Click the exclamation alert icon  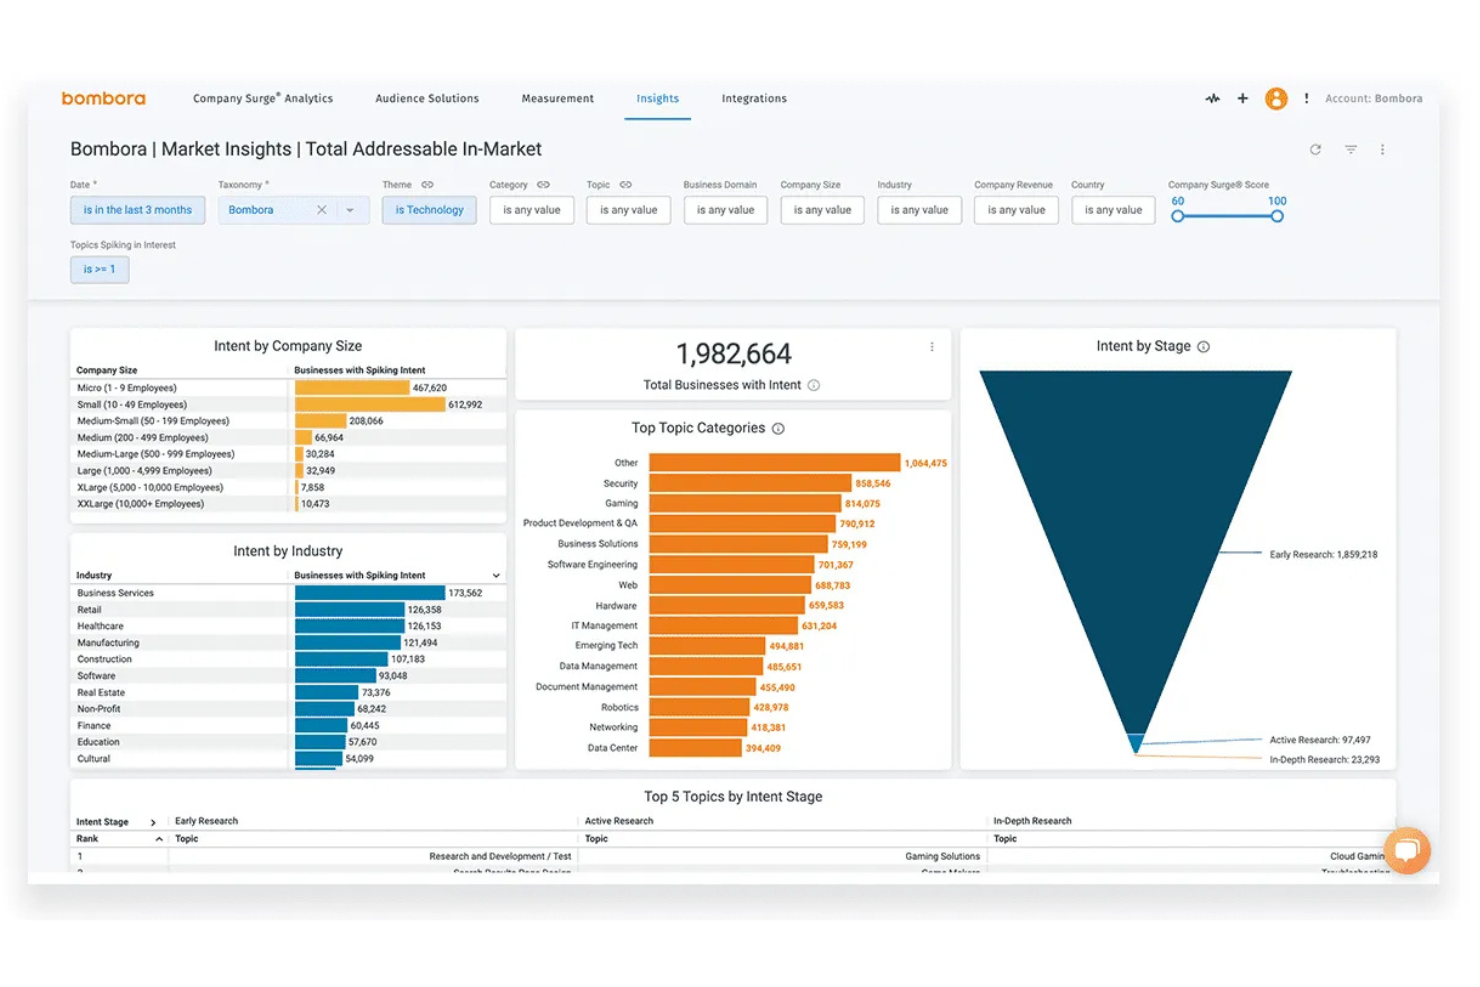pyautogui.click(x=1306, y=98)
